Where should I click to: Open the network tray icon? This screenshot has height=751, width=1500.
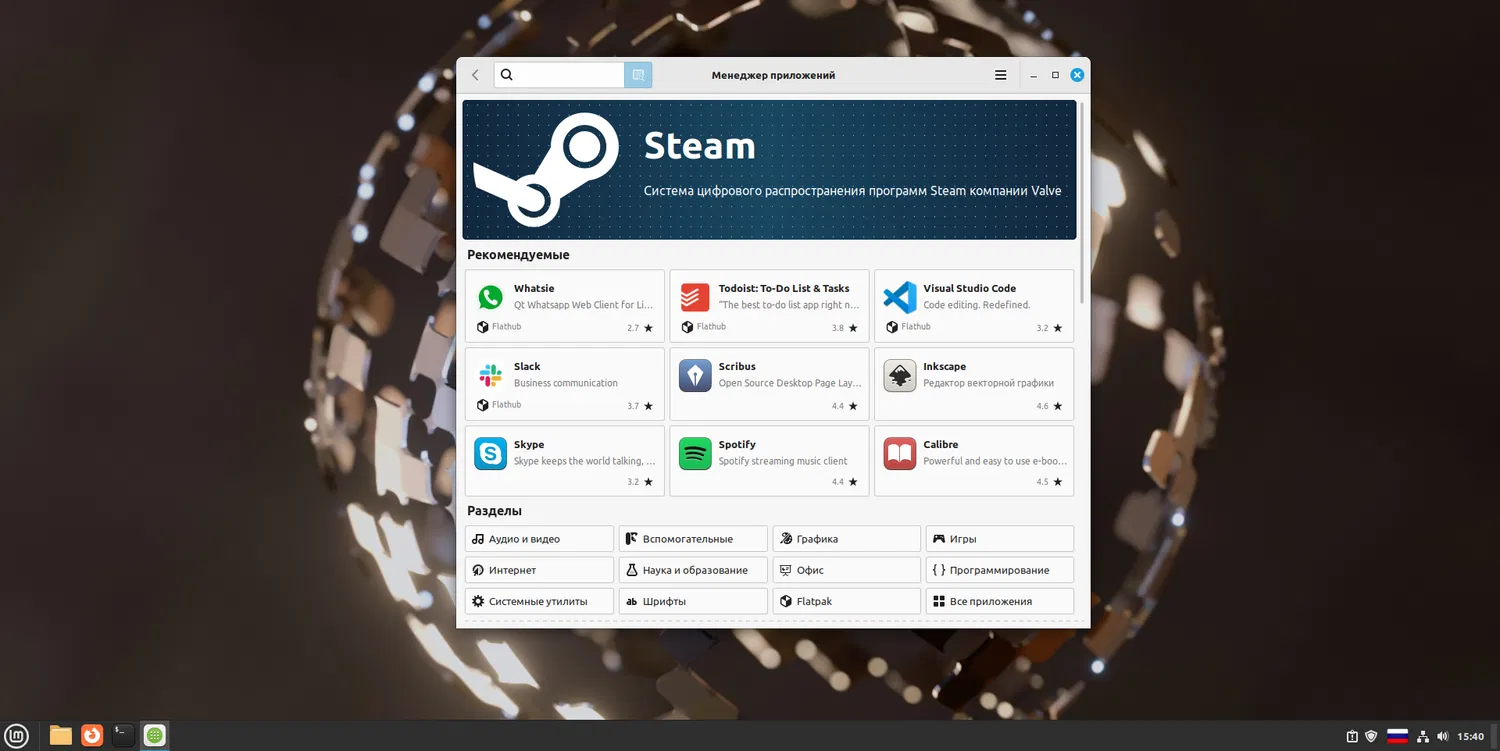tap(1423, 737)
